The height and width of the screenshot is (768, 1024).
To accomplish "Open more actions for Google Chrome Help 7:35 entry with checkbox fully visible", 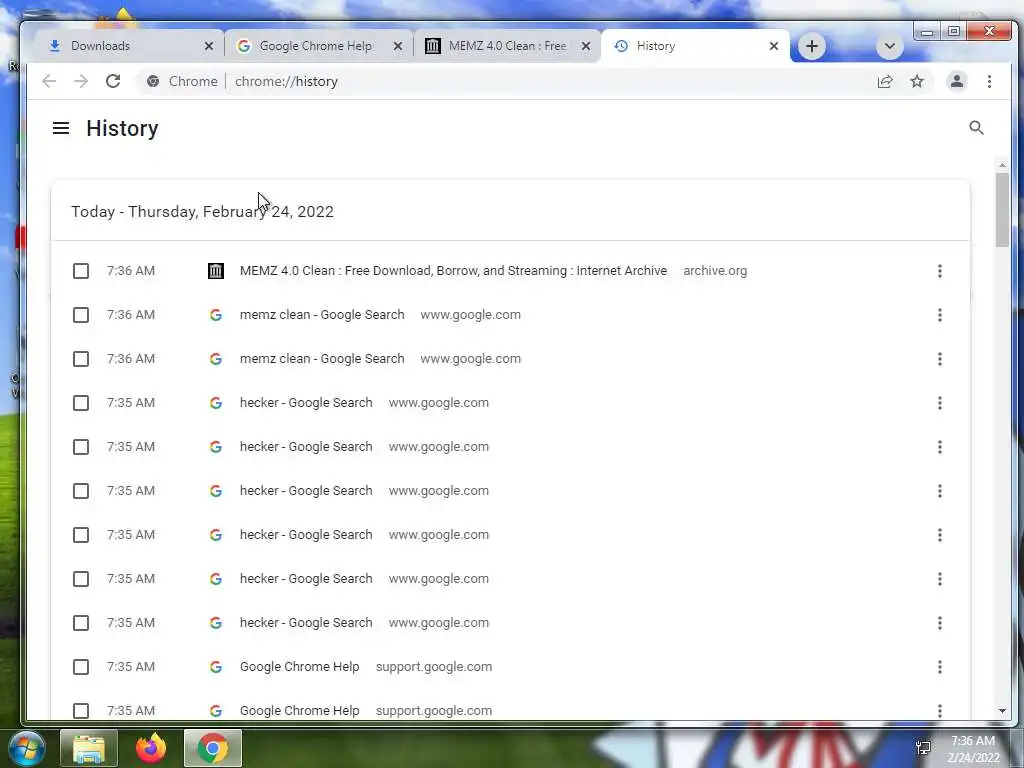I will click(x=940, y=667).
